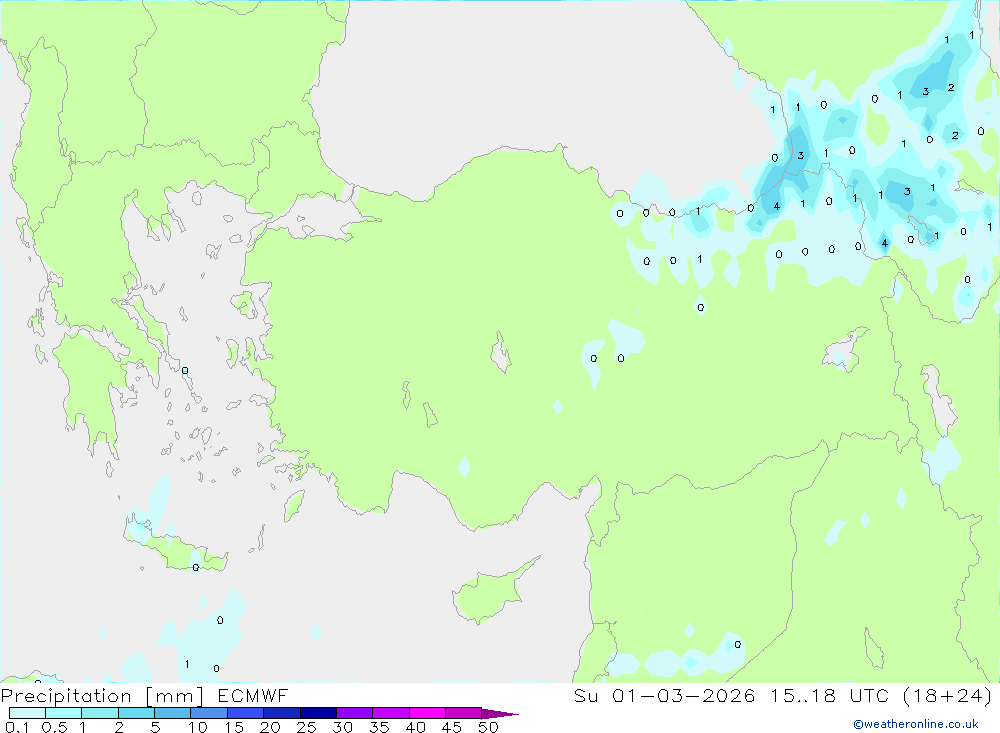
Task: Click the 0.5–1 mm legend color swatch
Action: tap(64, 713)
